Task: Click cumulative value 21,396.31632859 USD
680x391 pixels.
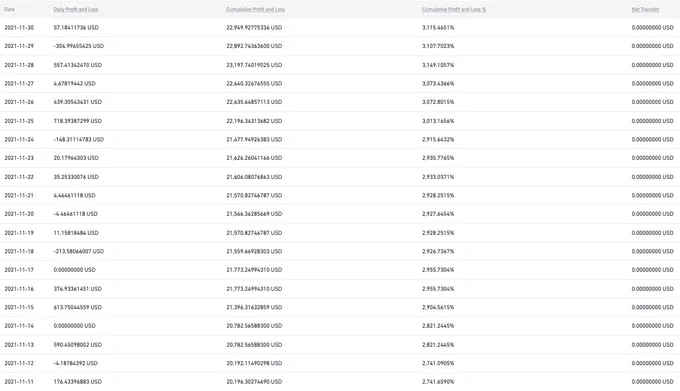Action: [x=254, y=307]
